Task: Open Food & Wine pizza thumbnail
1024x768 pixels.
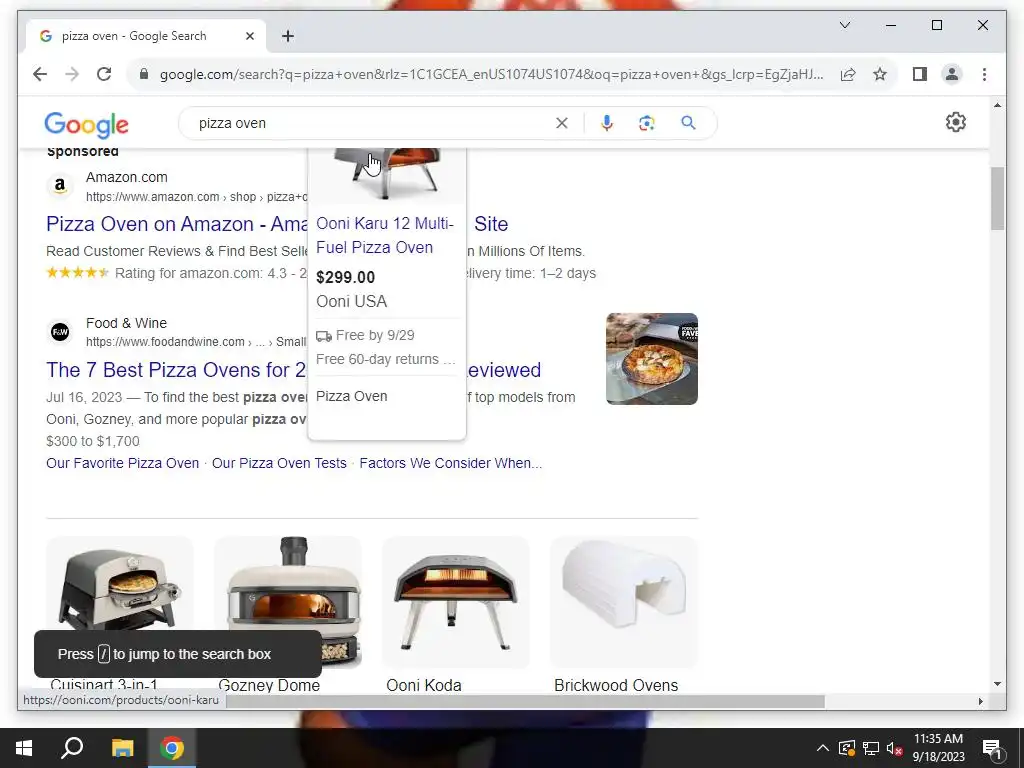Action: (652, 359)
